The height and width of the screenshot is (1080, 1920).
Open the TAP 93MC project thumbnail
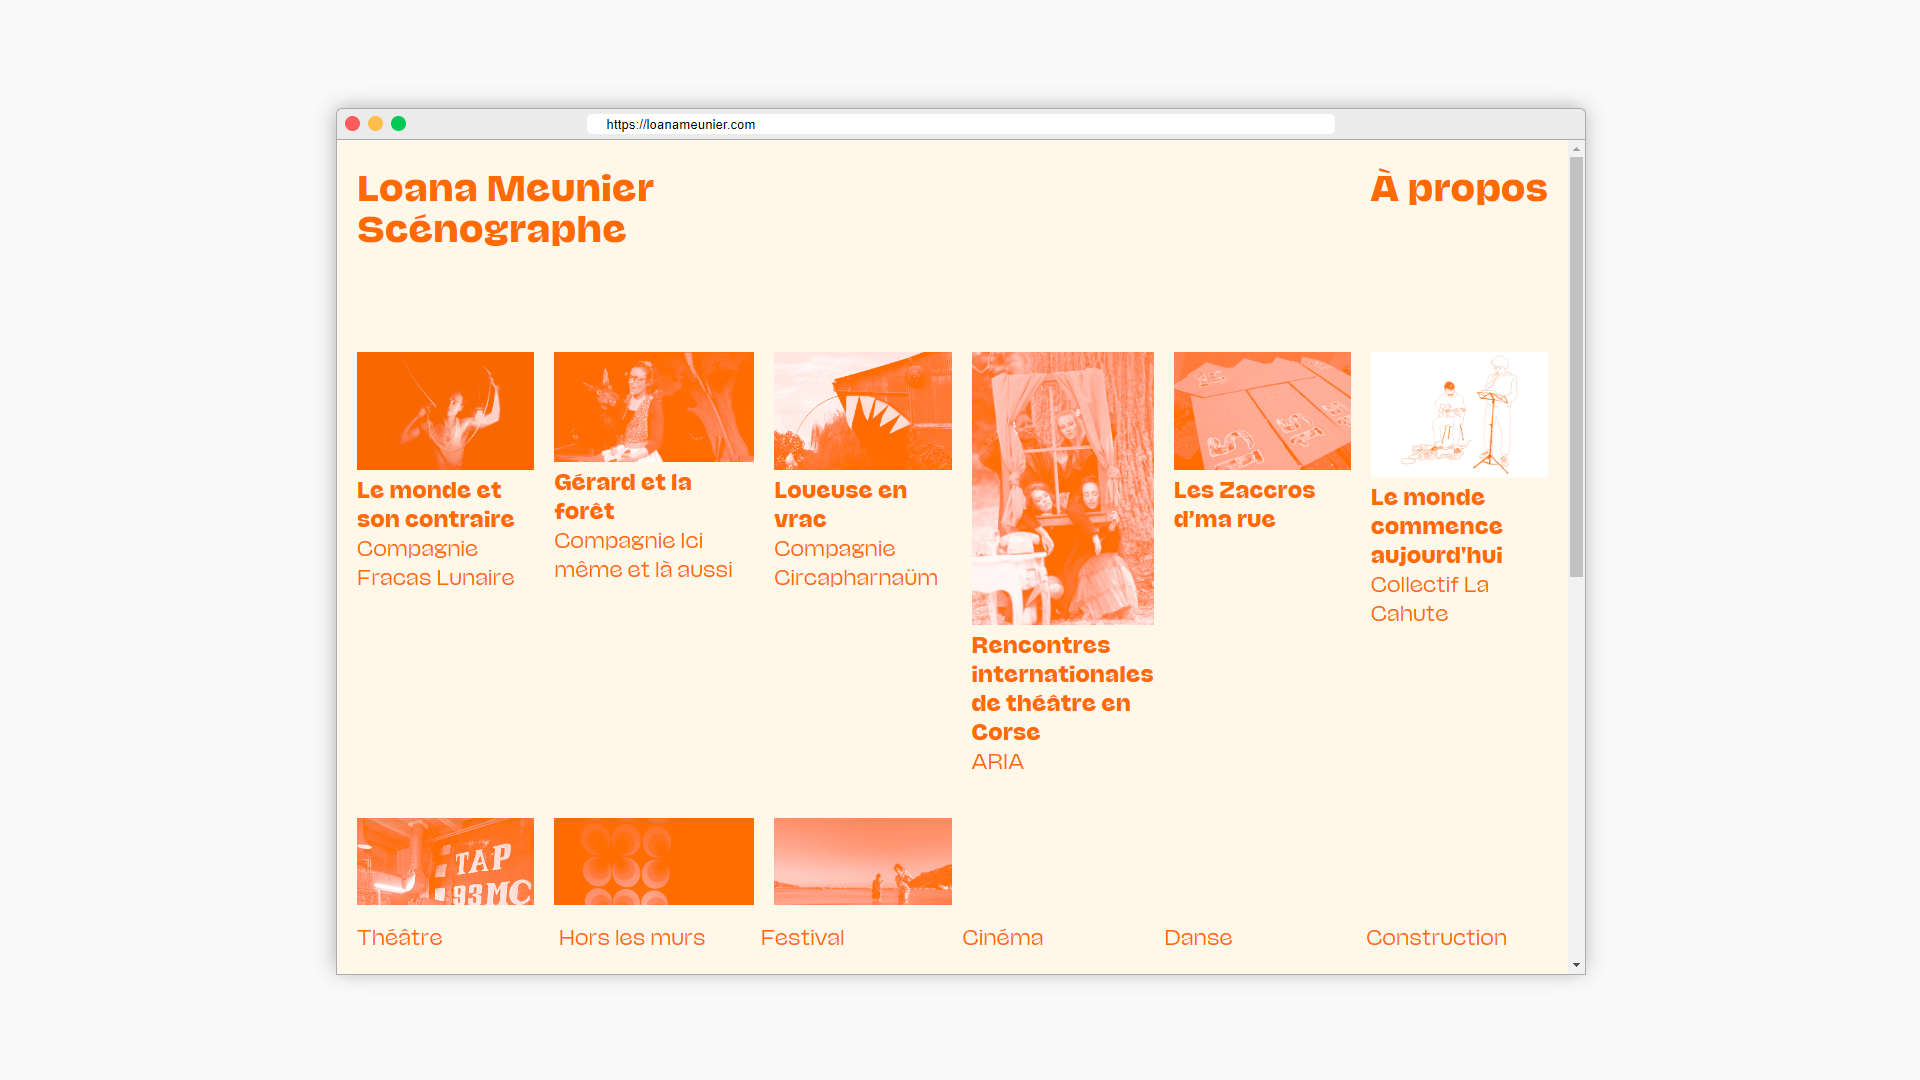point(445,861)
